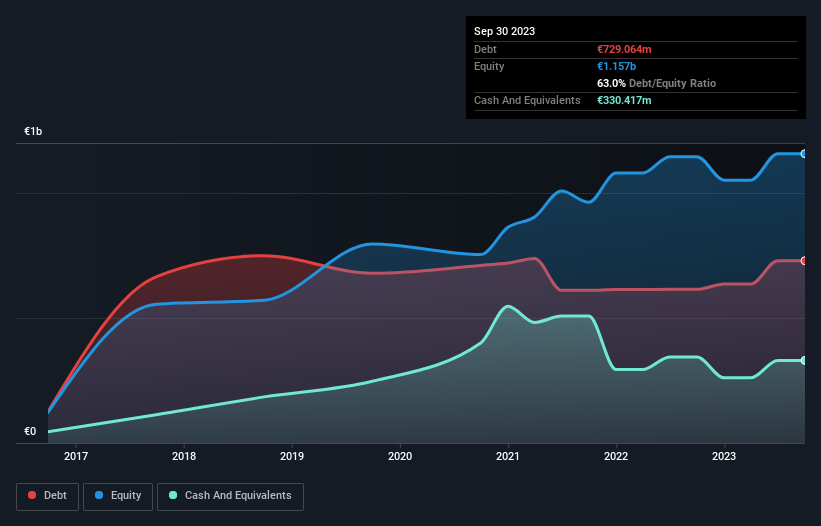
Task: Click the €729.064m debt value
Action: pyautogui.click(x=624, y=49)
